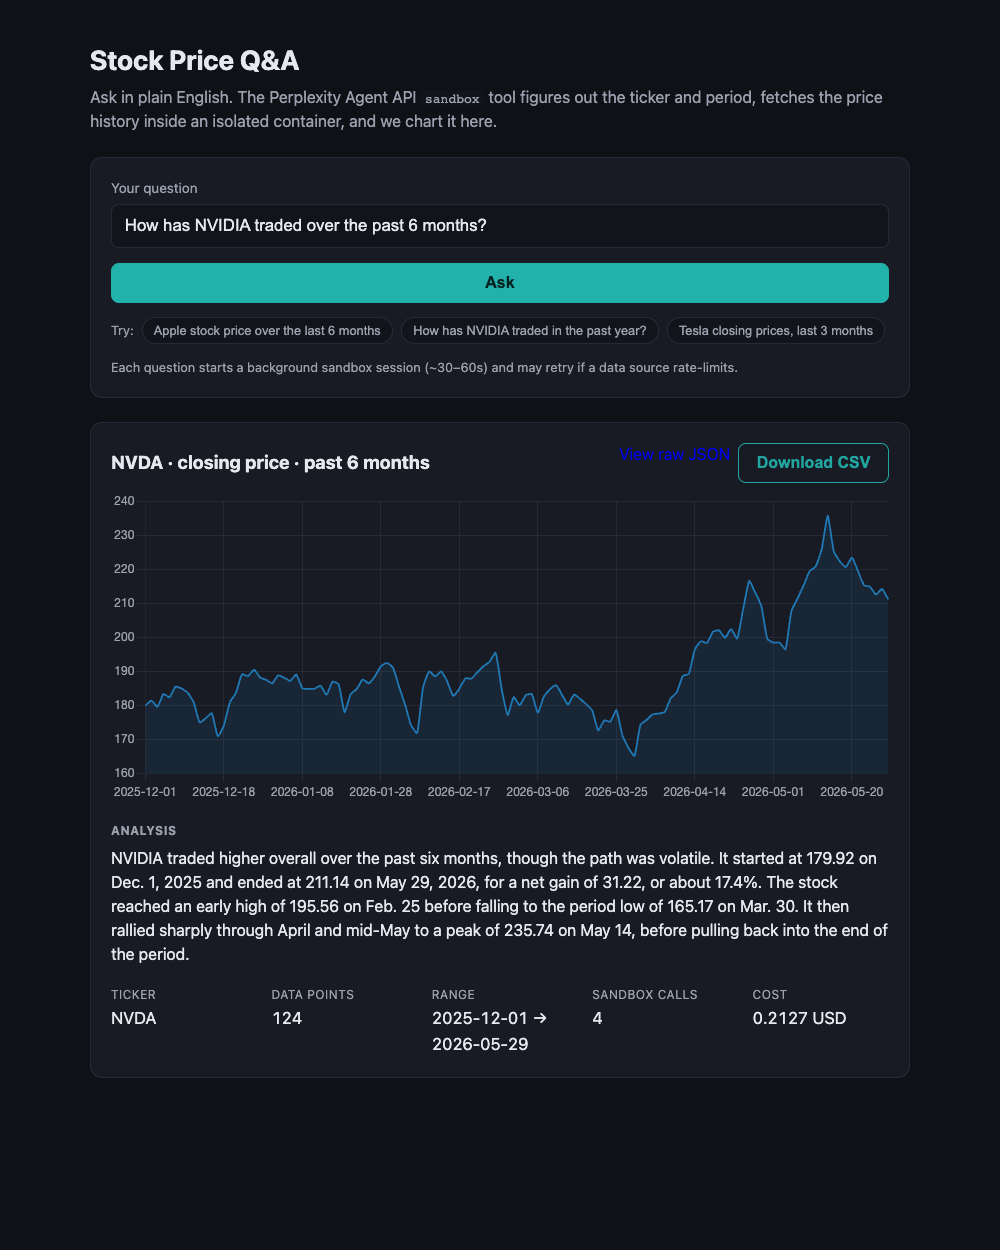The image size is (1000, 1250).
Task: Click the Download CSV button
Action: tap(813, 463)
